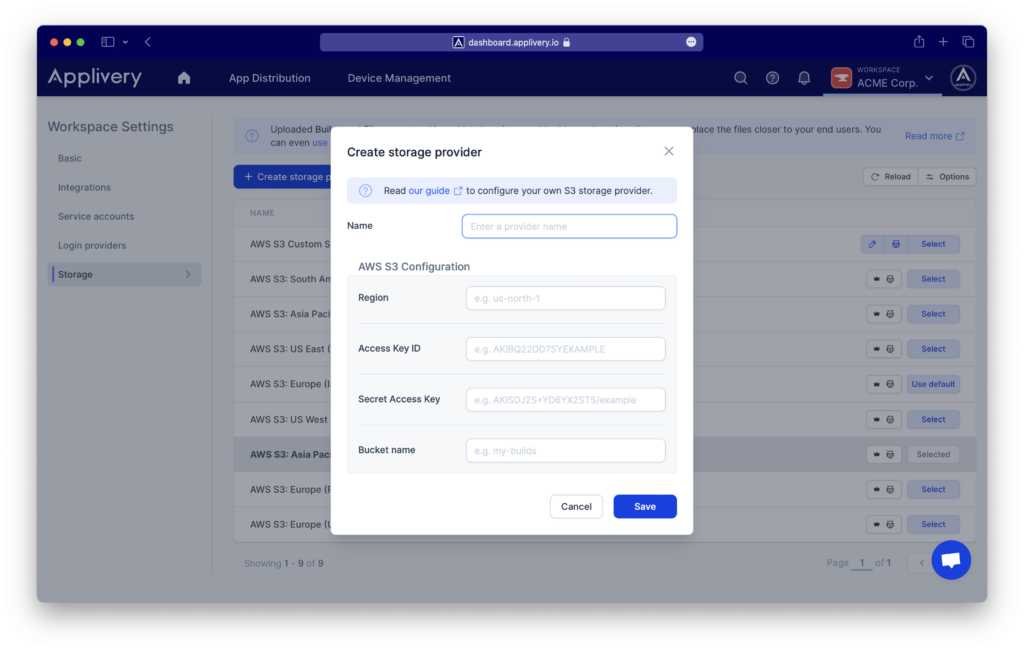Click the info icon in the top page banner
Screen dimensions: 1024x651
coord(252,136)
